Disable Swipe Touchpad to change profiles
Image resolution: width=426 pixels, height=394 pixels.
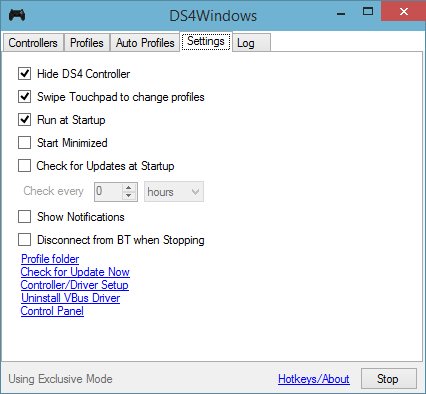point(24,97)
